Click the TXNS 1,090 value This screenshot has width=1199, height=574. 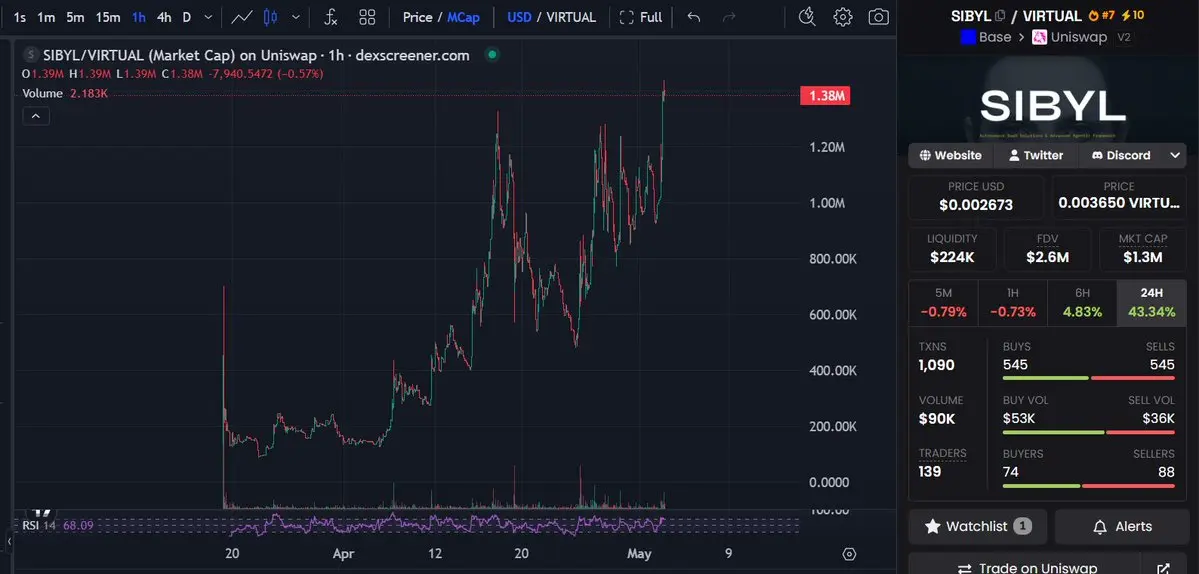coord(937,365)
